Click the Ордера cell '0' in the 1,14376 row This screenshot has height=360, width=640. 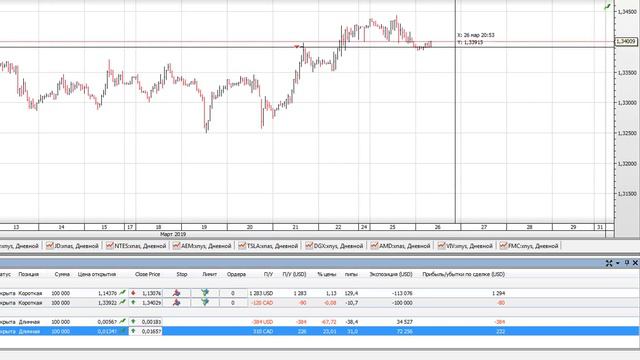pos(233,293)
